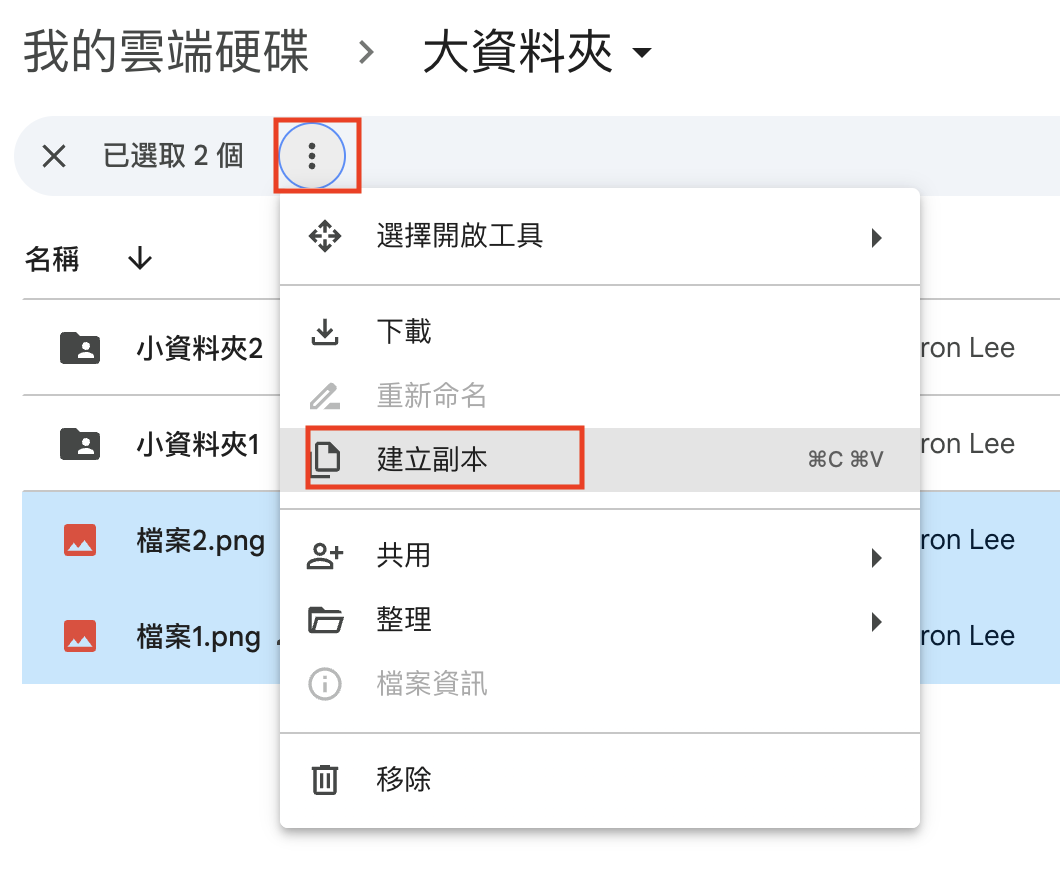Choose 下載 in the context menu
The width and height of the screenshot is (1060, 882).
[x=404, y=332]
